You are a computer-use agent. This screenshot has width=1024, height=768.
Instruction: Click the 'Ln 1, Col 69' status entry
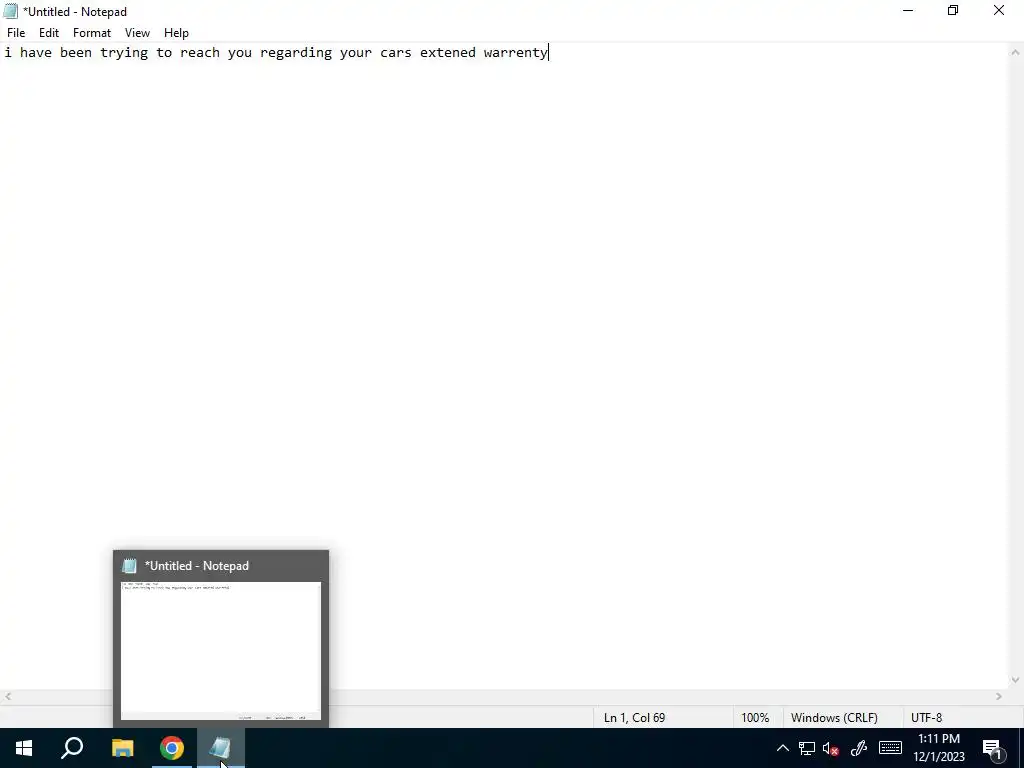pos(634,718)
